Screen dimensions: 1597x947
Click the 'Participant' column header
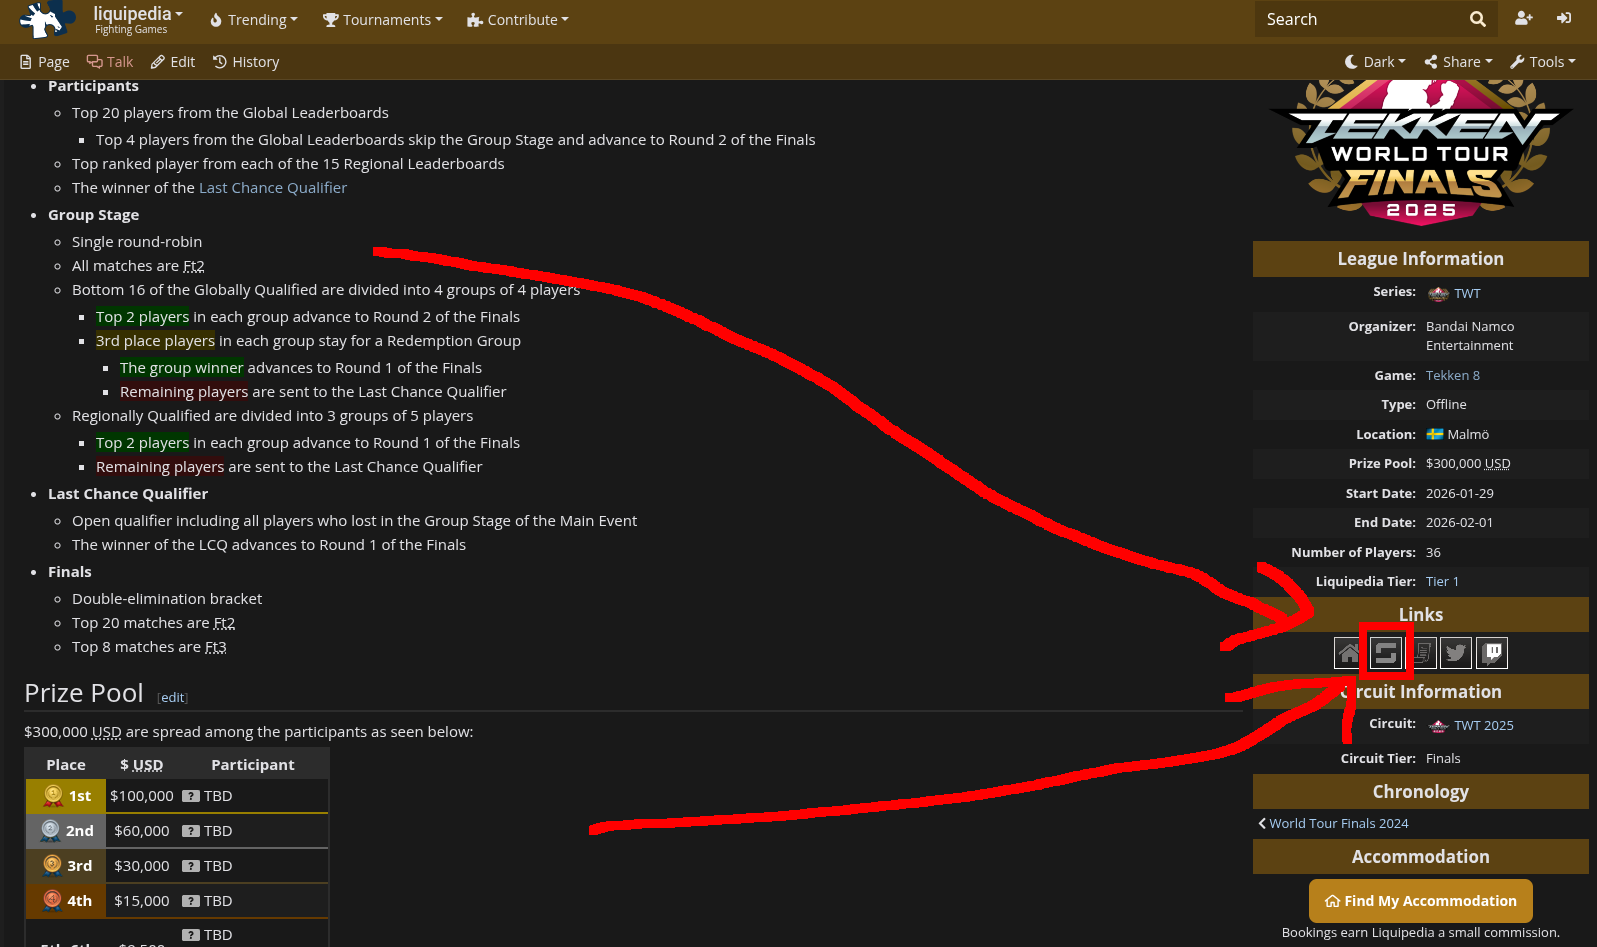[253, 765]
